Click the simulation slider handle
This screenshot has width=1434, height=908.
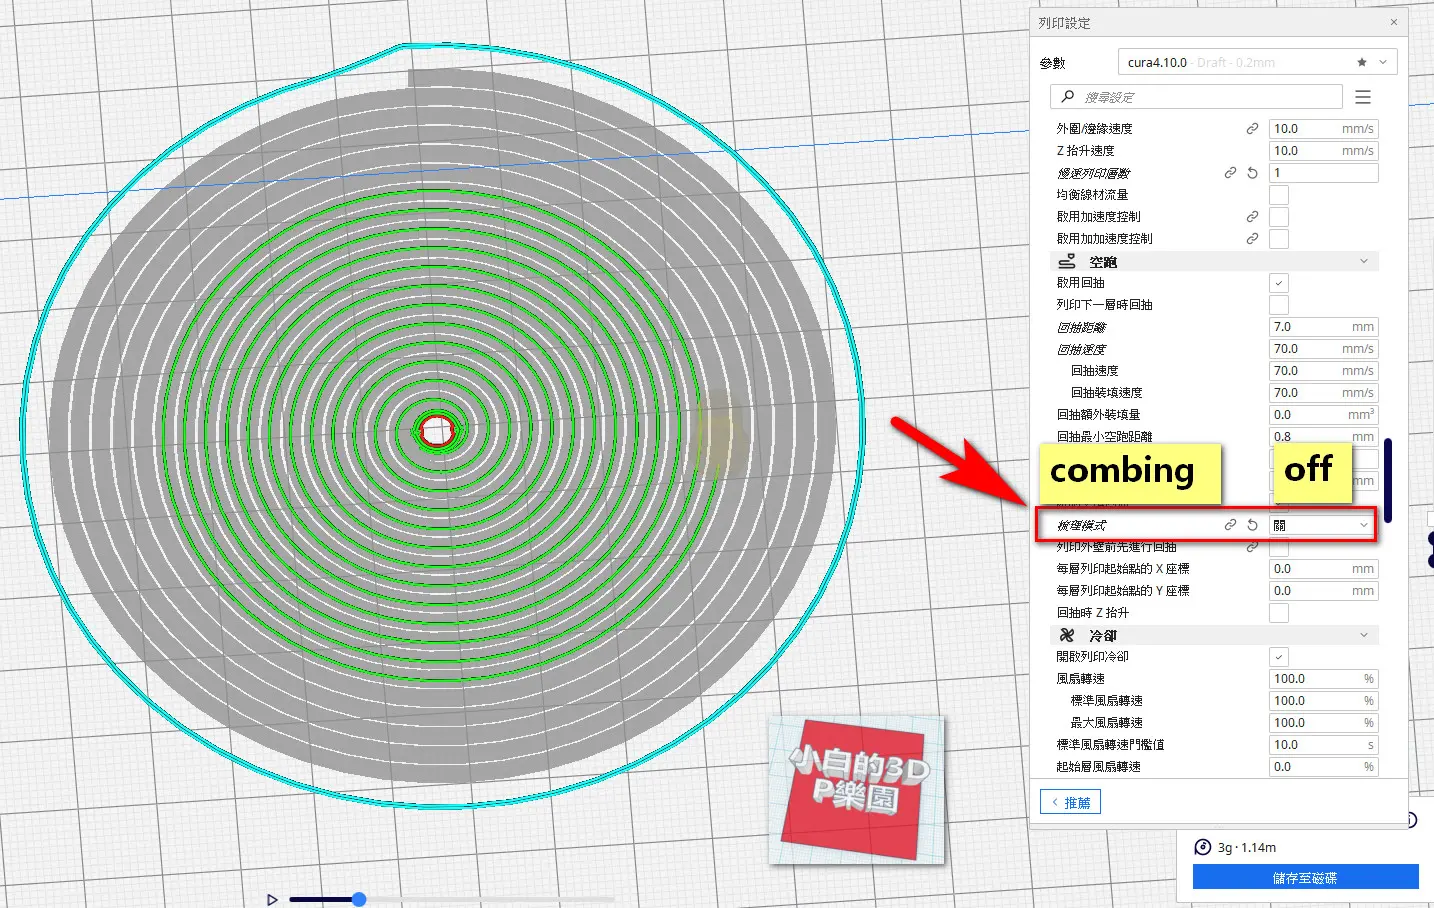(359, 900)
